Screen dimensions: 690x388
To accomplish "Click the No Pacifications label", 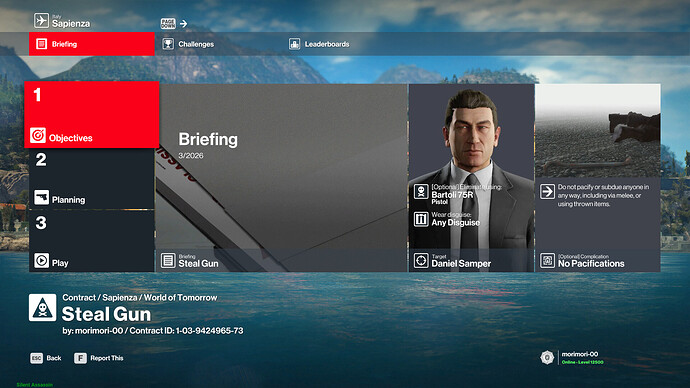I will 591,264.
